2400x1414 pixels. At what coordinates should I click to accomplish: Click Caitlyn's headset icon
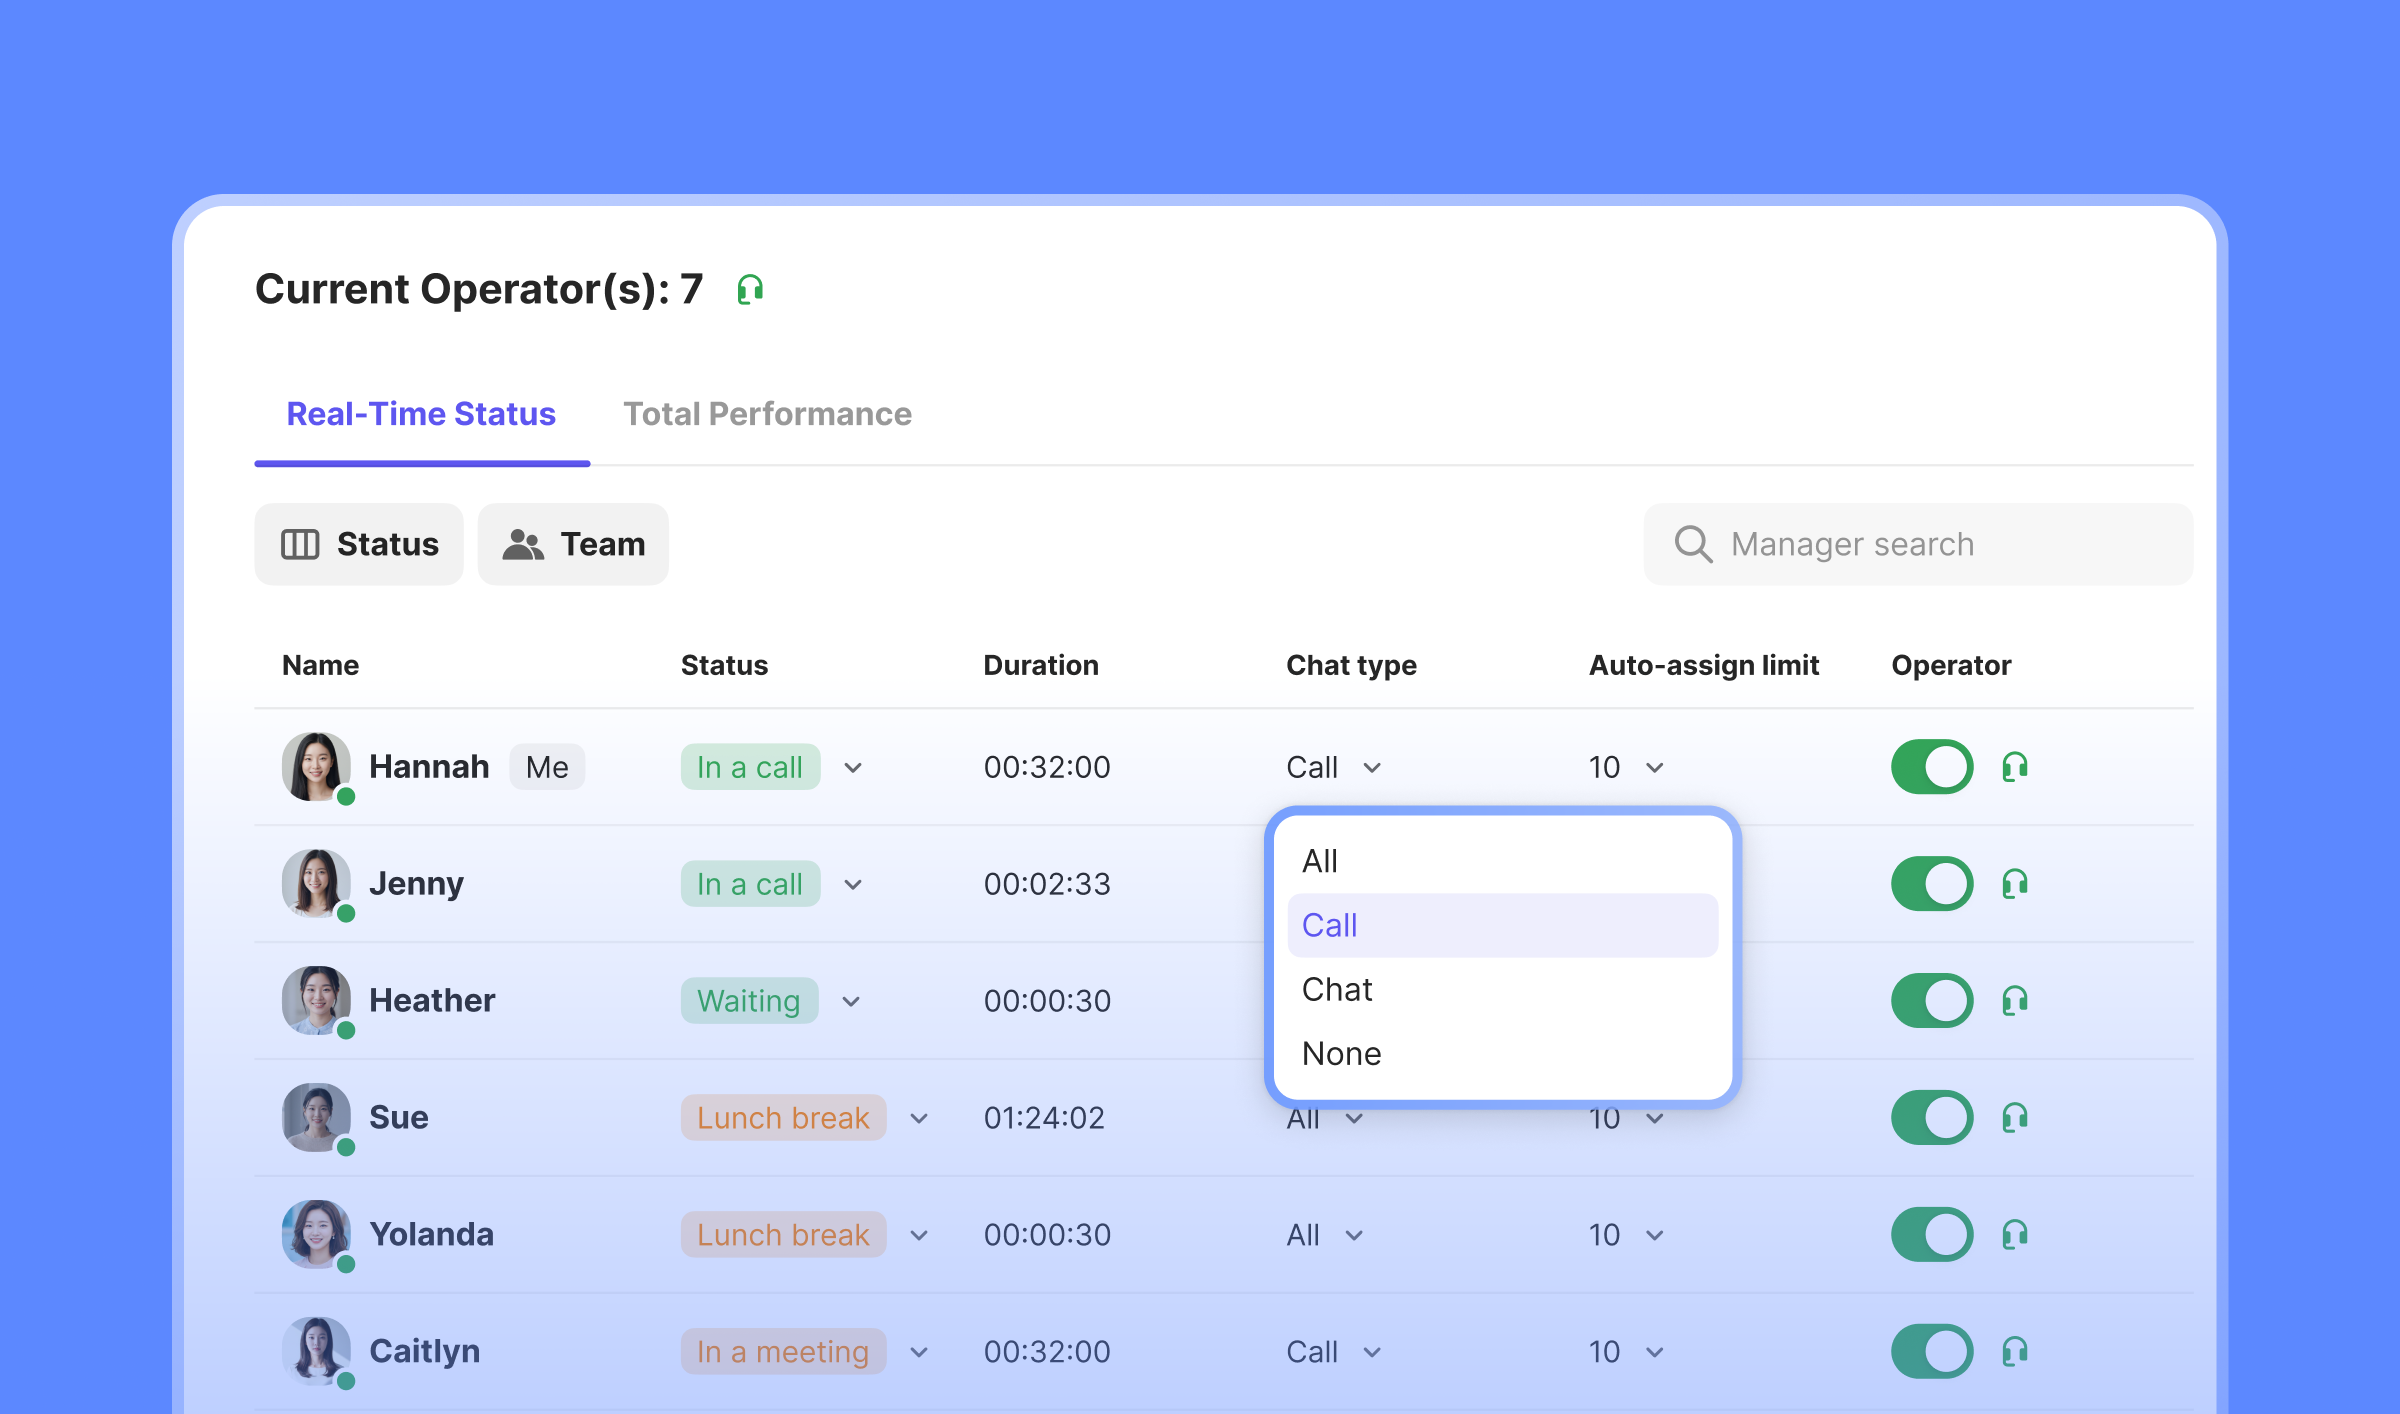click(2014, 1352)
